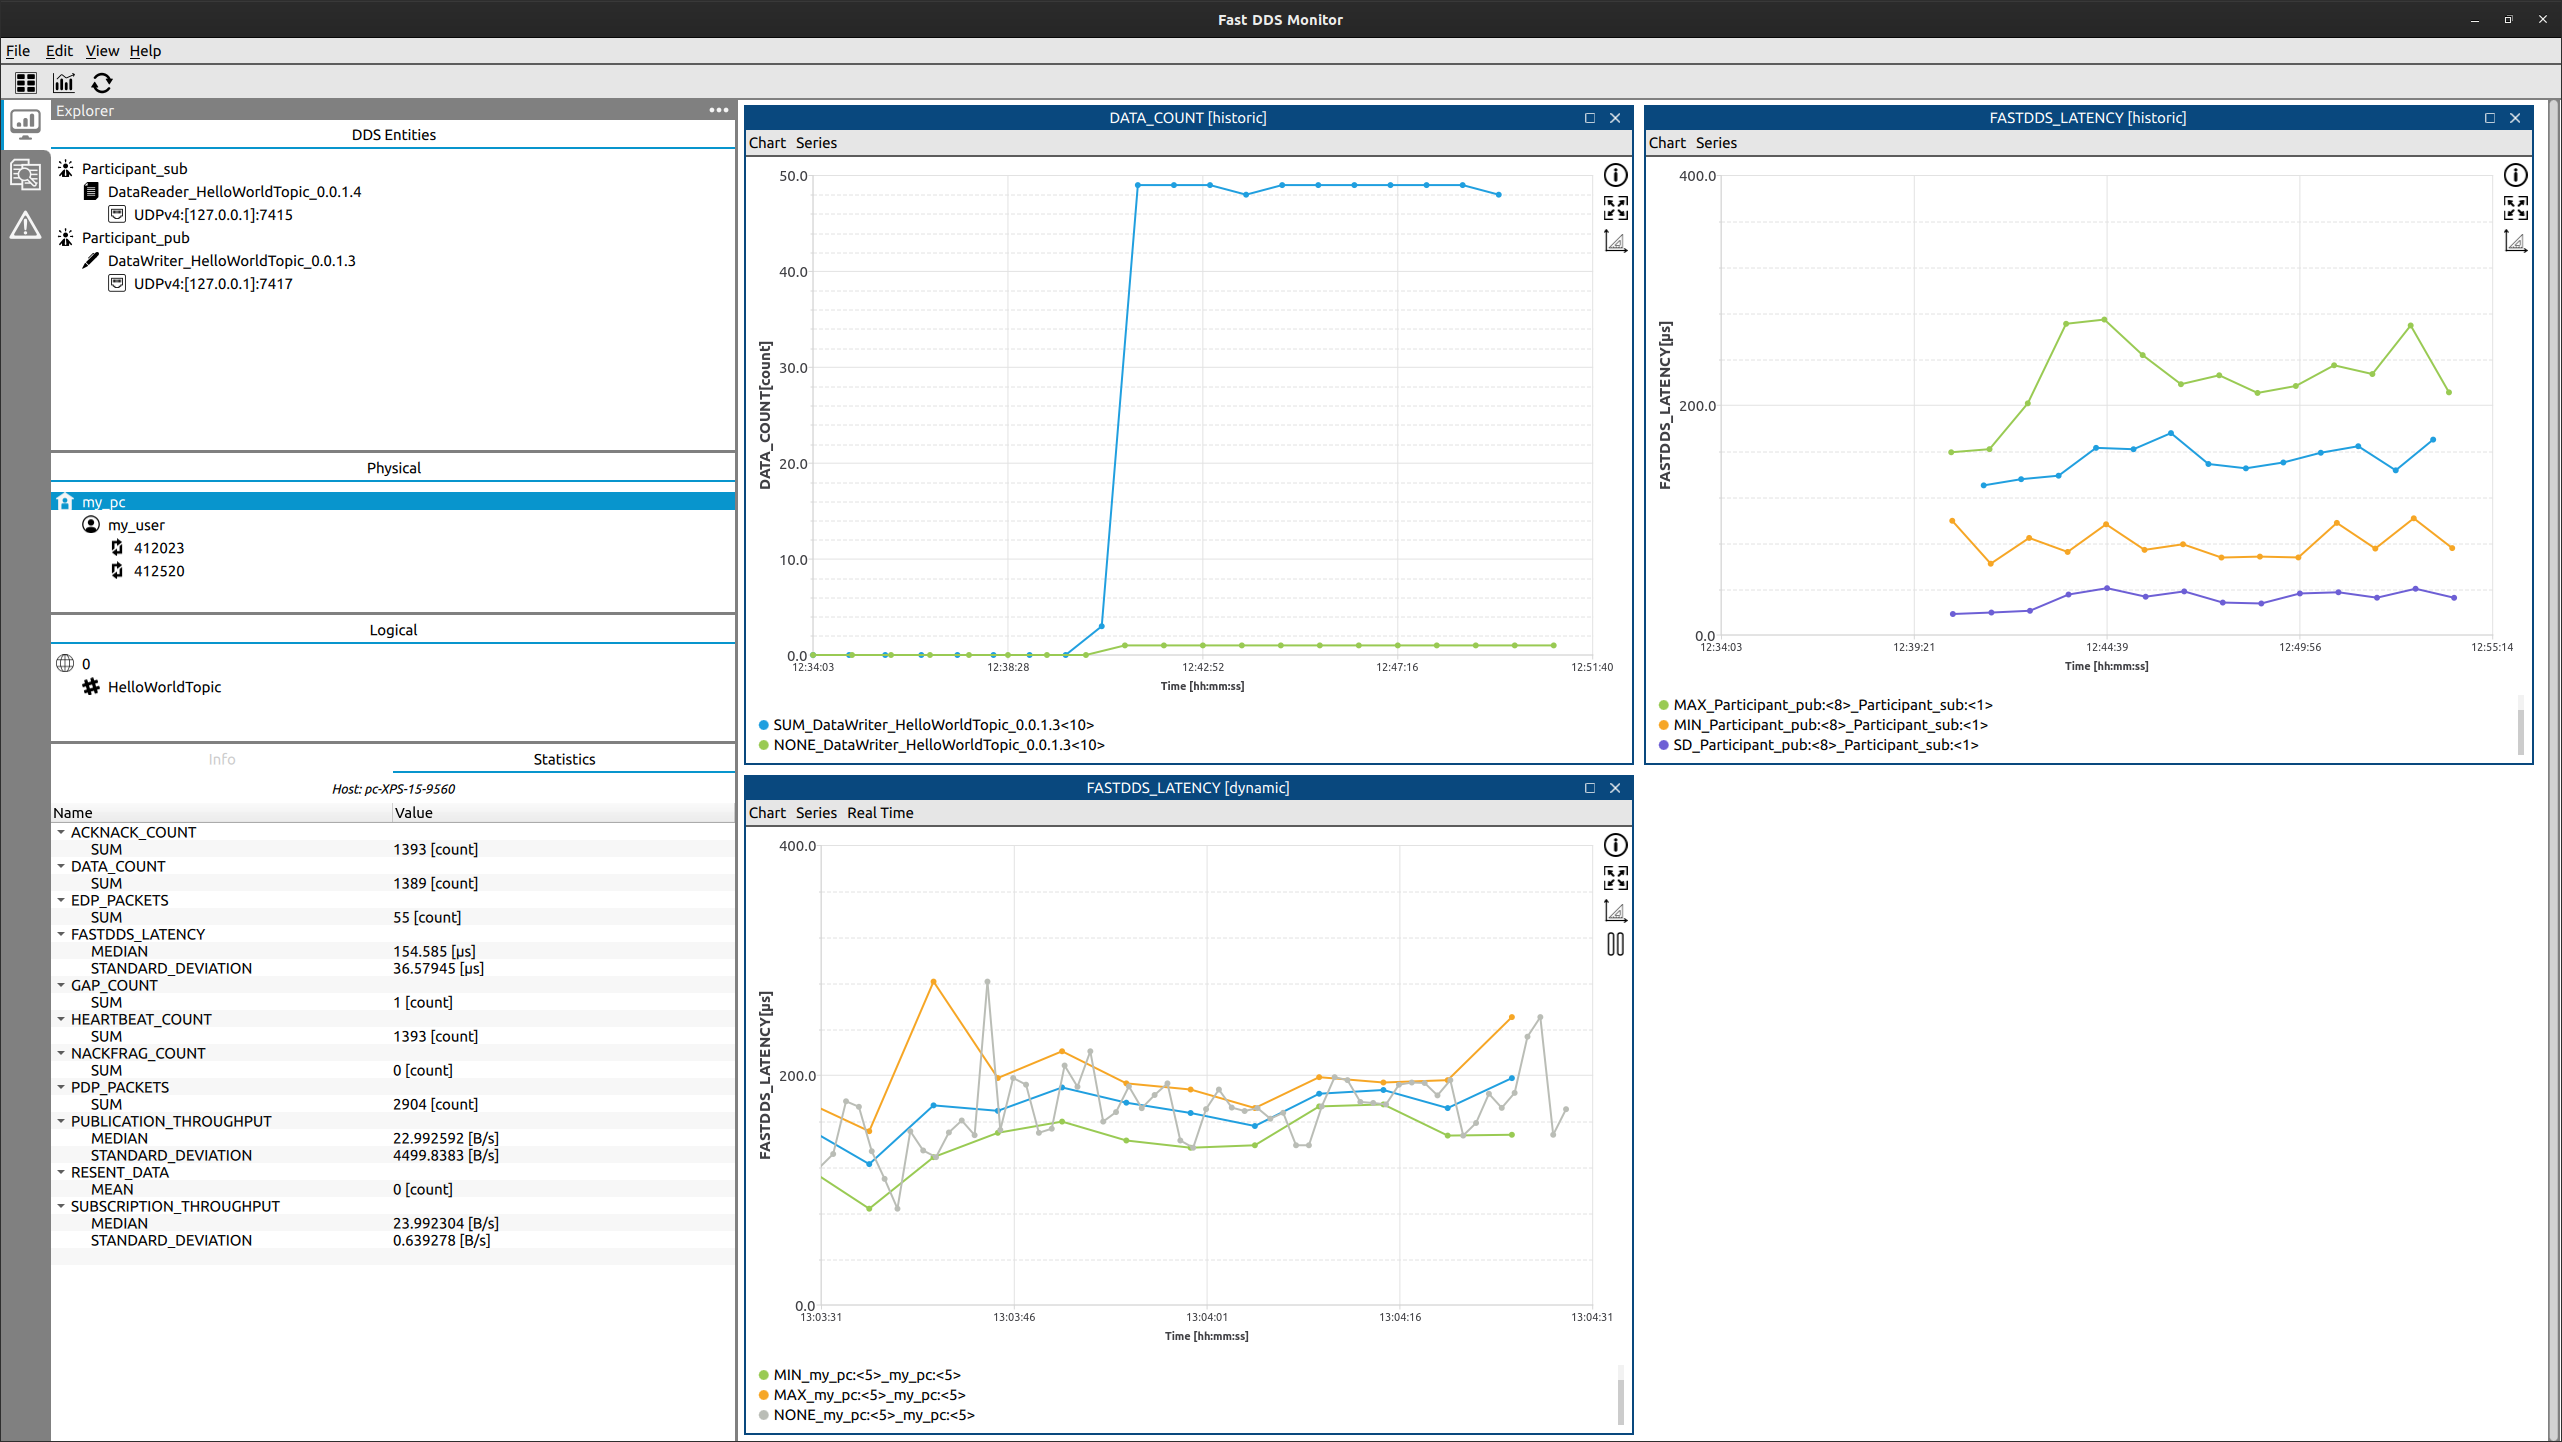Click SUM_DataWriter_HelloWorldTopic blue legend marker
The width and height of the screenshot is (2562, 1442).
(764, 725)
